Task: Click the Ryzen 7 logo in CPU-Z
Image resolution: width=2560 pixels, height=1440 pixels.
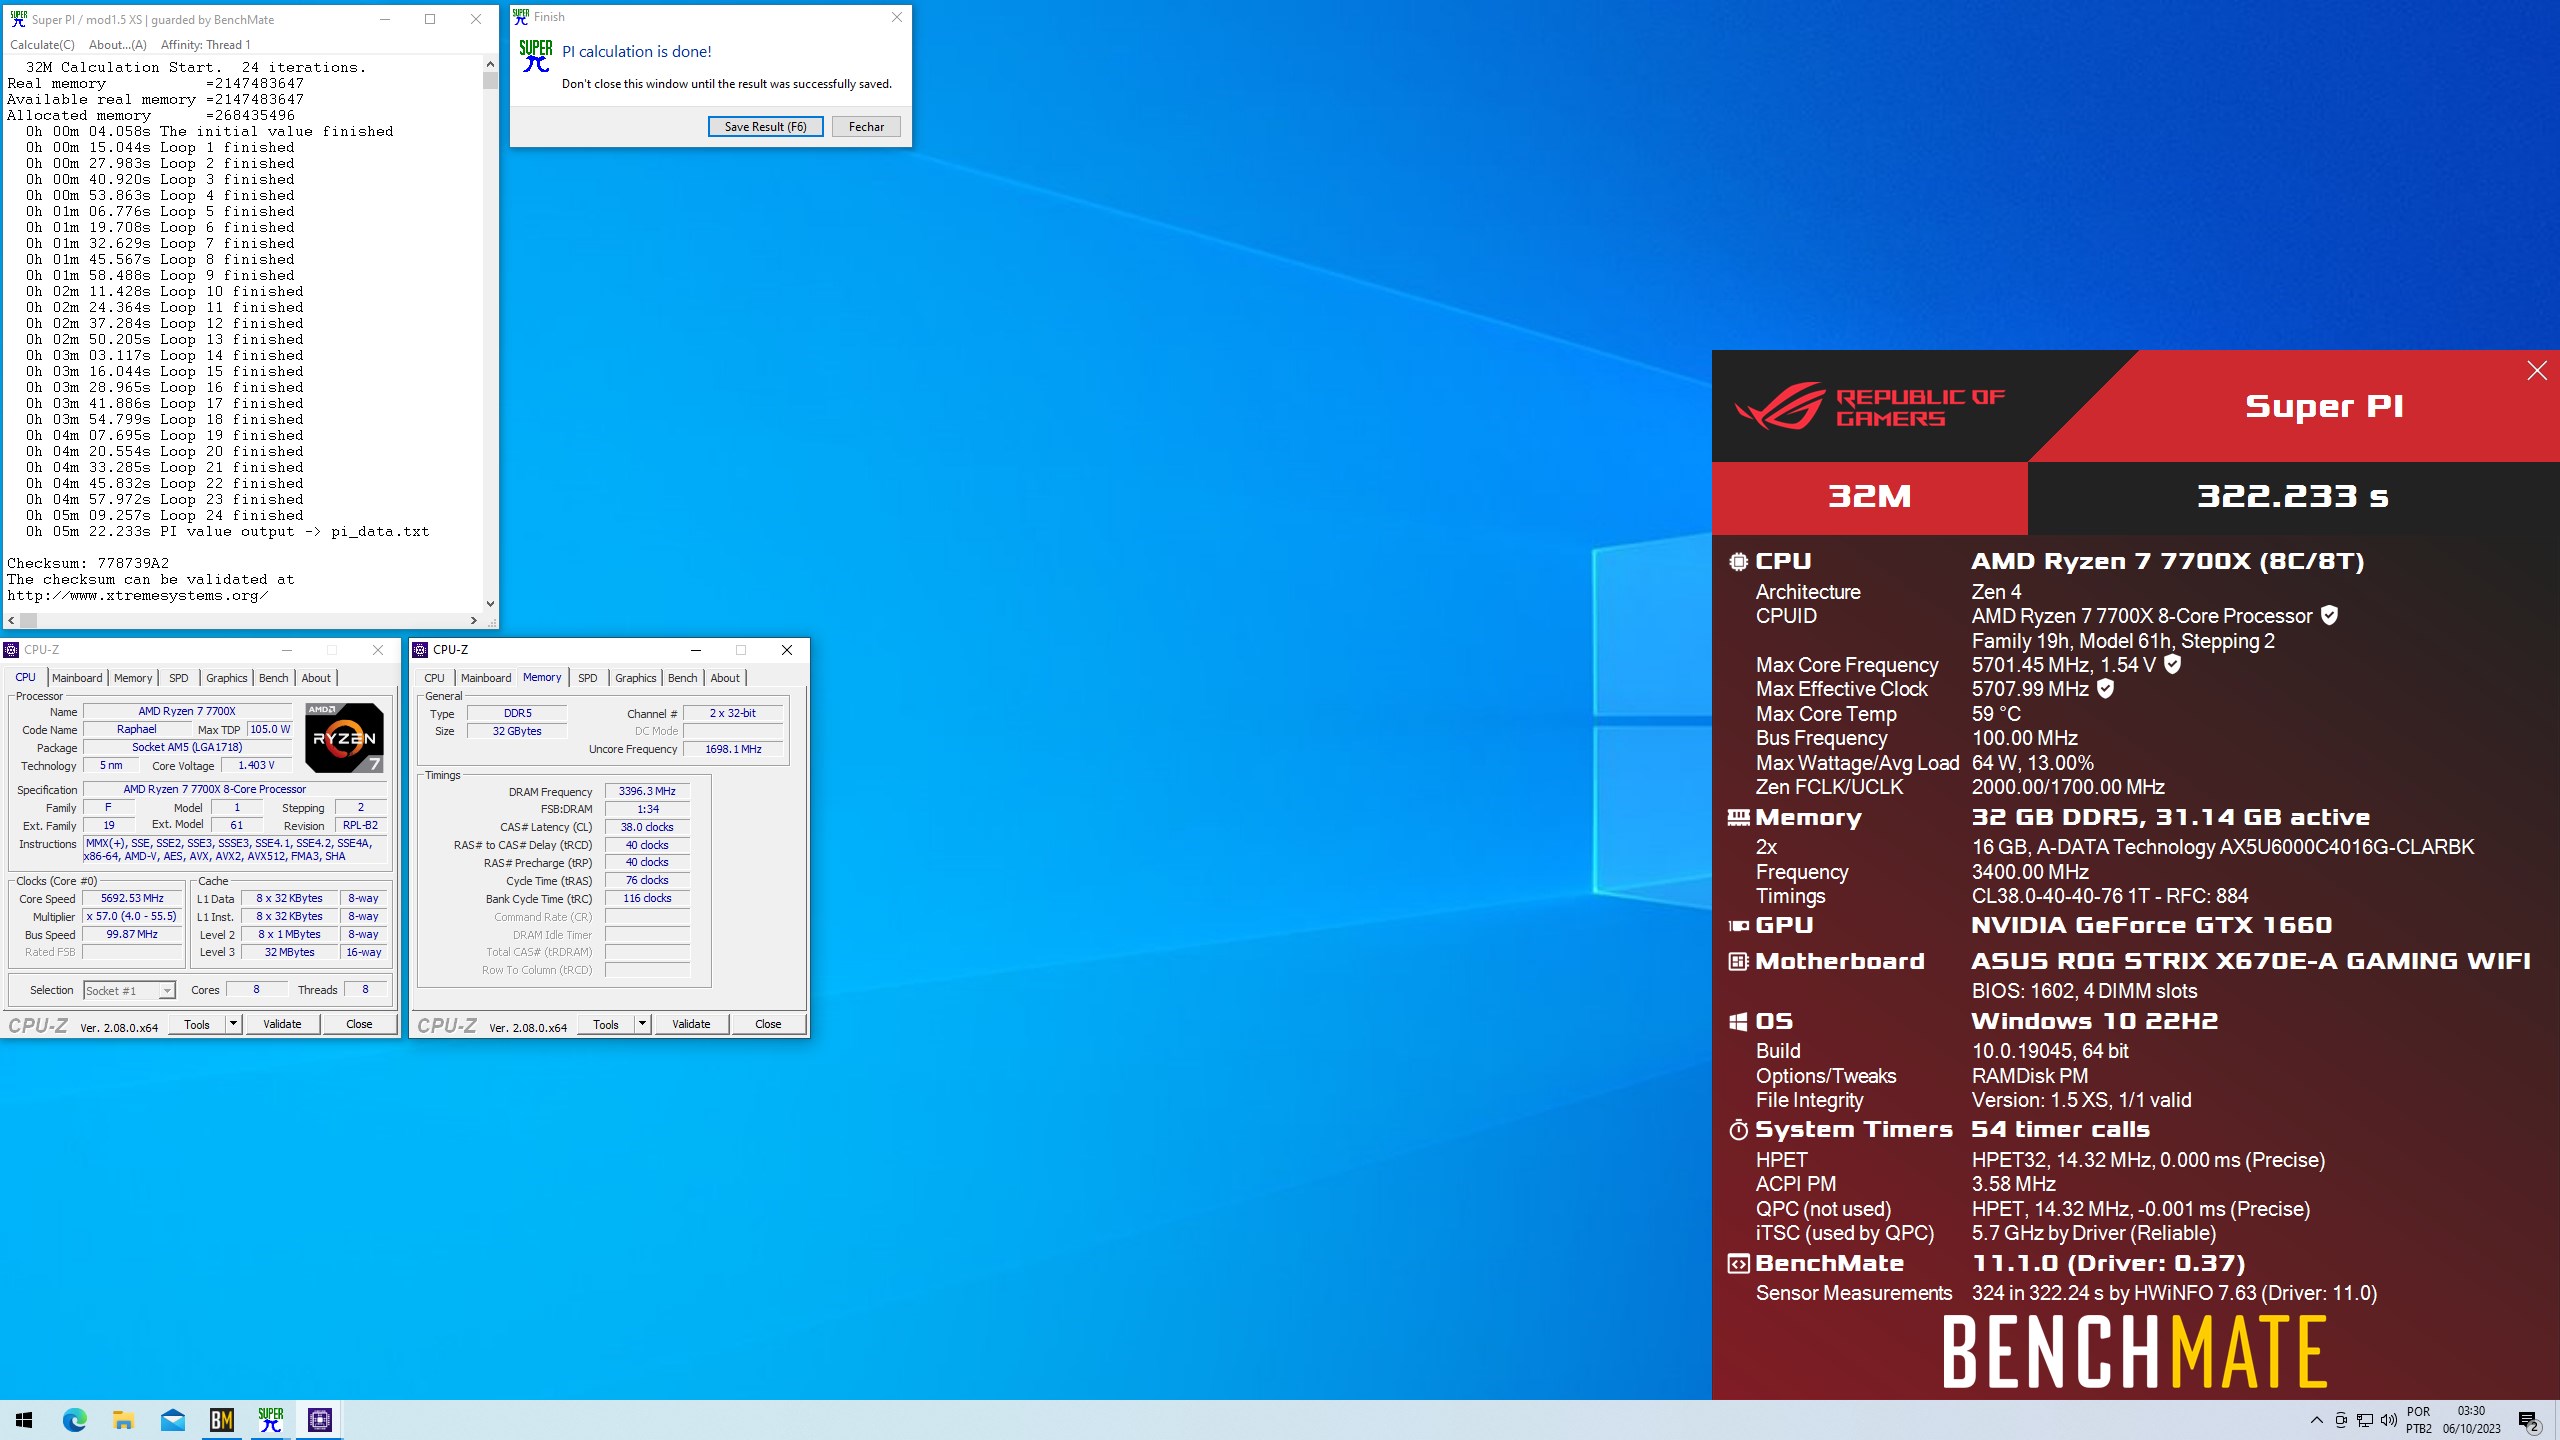Action: coord(344,738)
